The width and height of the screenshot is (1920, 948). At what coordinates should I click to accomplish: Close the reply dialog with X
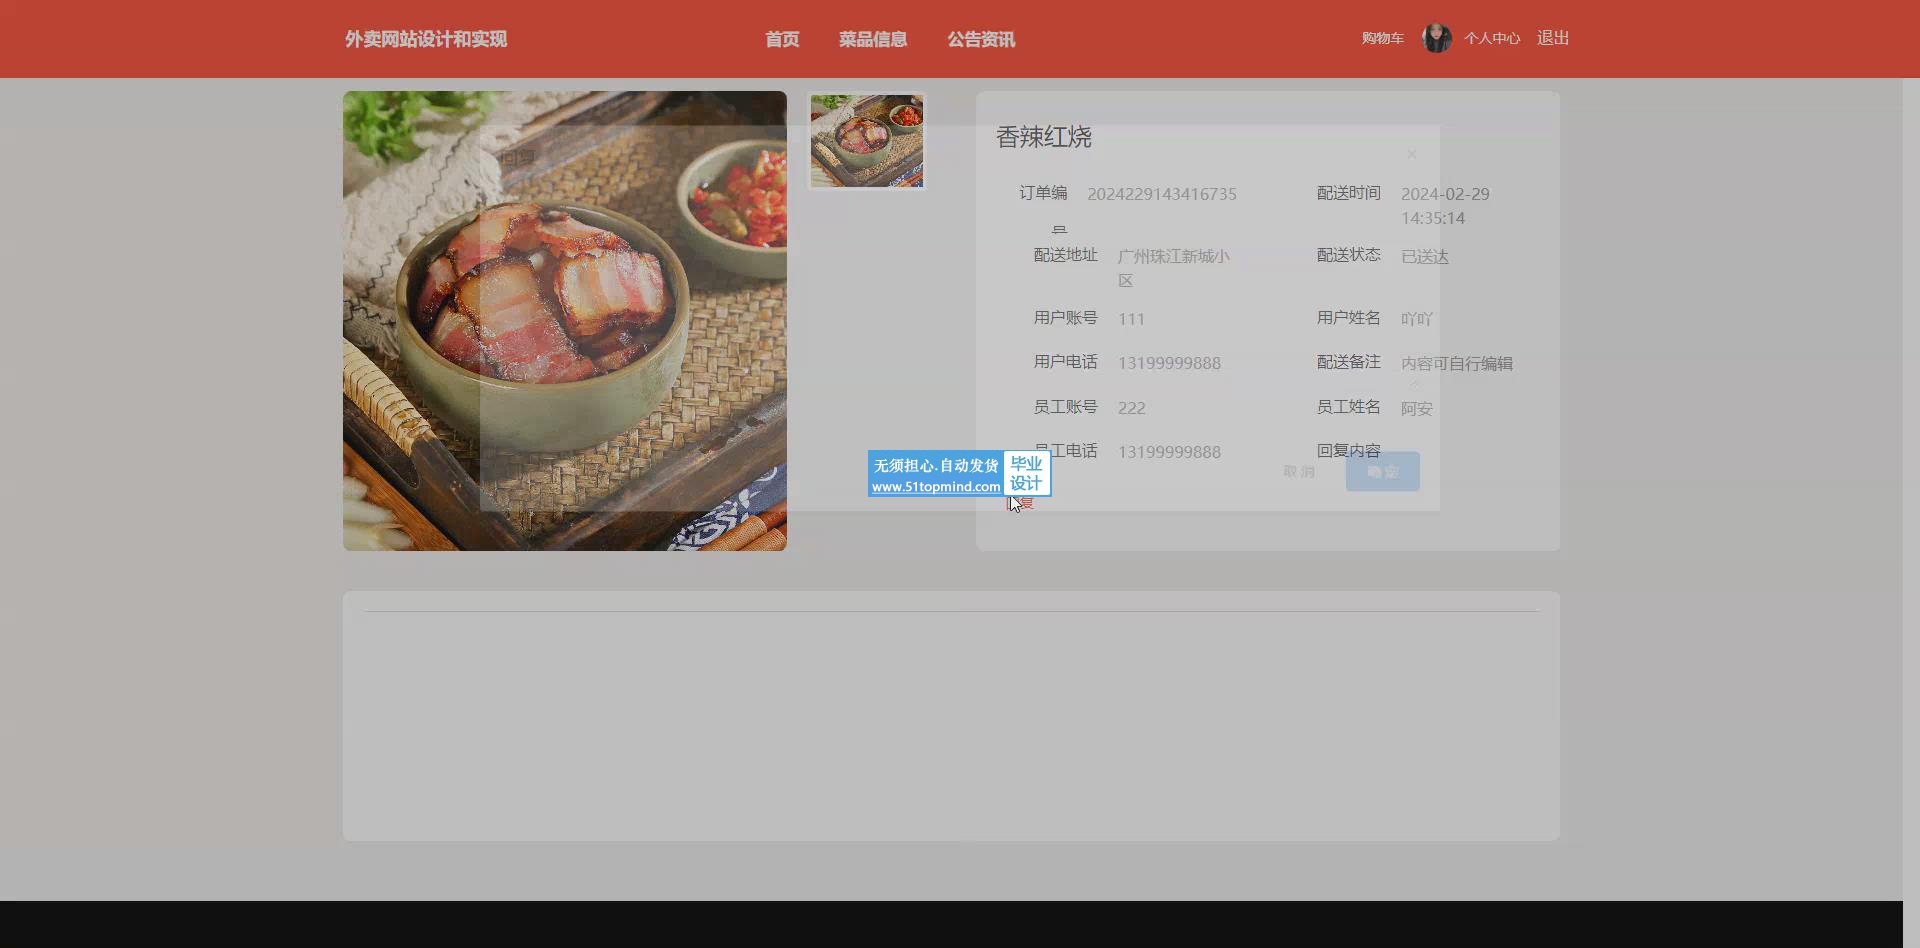coord(1412,154)
